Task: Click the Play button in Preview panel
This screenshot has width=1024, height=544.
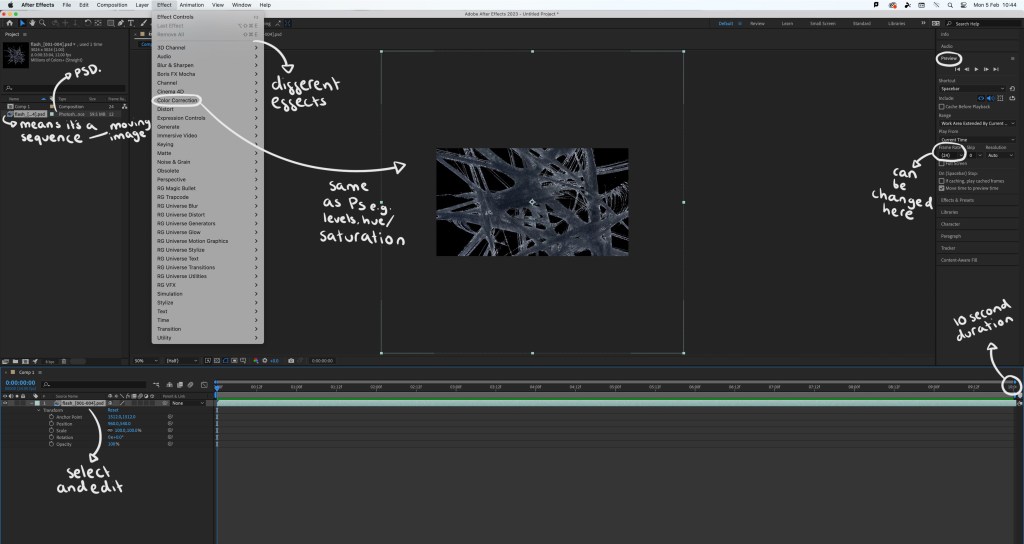Action: (976, 69)
